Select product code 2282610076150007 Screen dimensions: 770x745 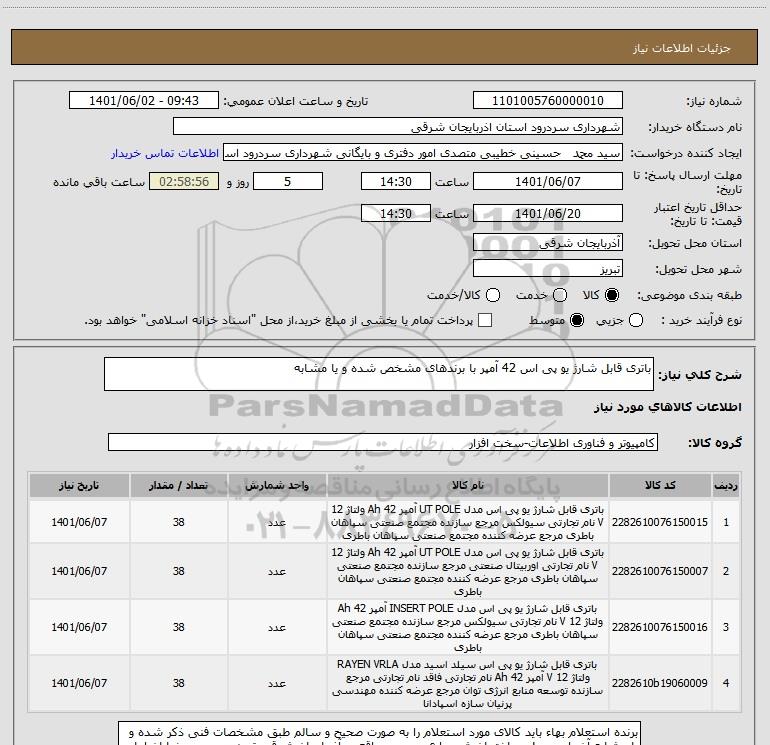click(x=660, y=571)
